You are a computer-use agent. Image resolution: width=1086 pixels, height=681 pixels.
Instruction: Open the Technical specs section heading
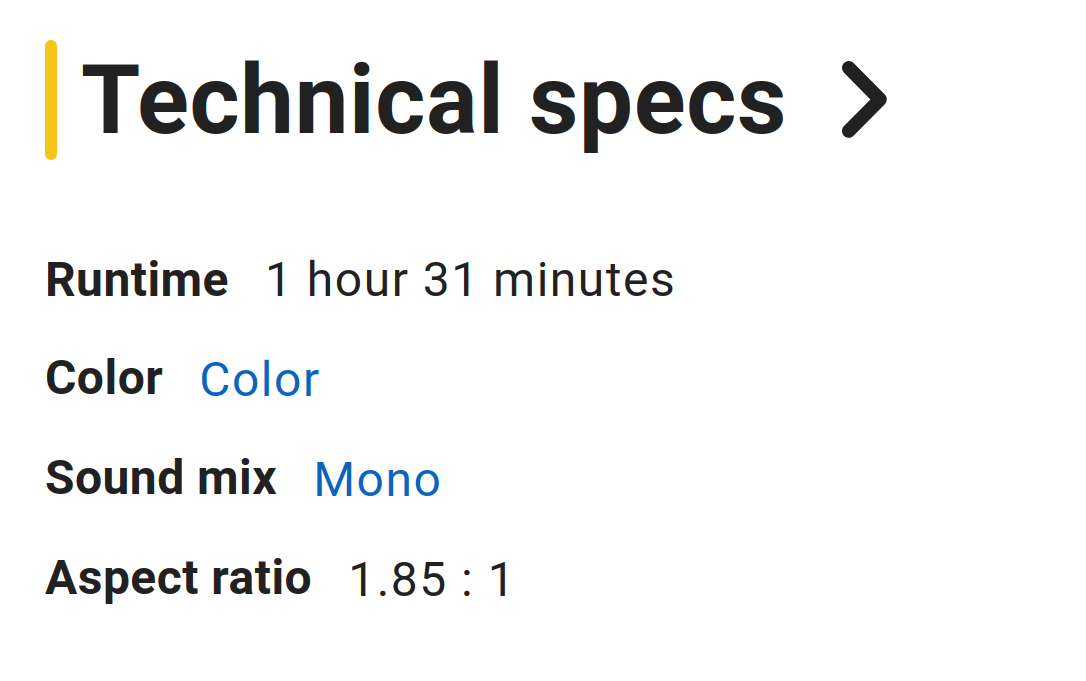(433, 105)
